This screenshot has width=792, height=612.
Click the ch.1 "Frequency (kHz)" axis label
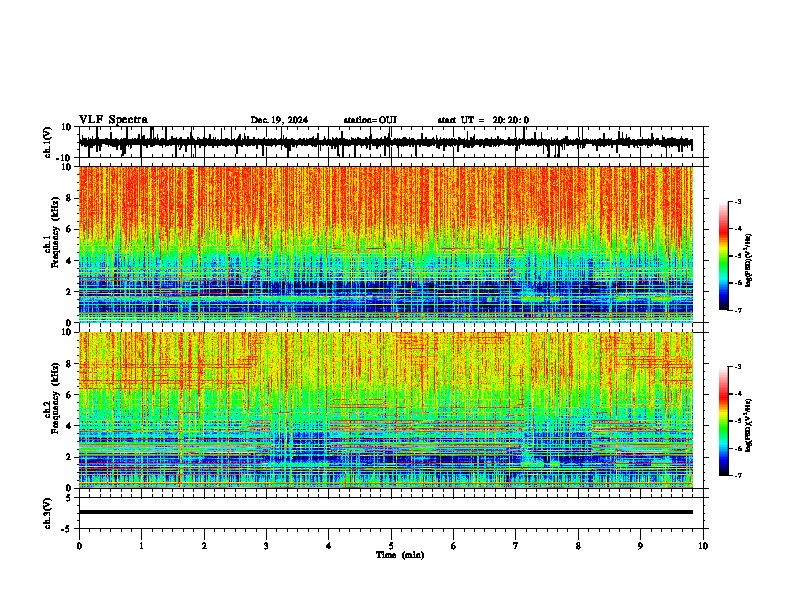[55, 232]
